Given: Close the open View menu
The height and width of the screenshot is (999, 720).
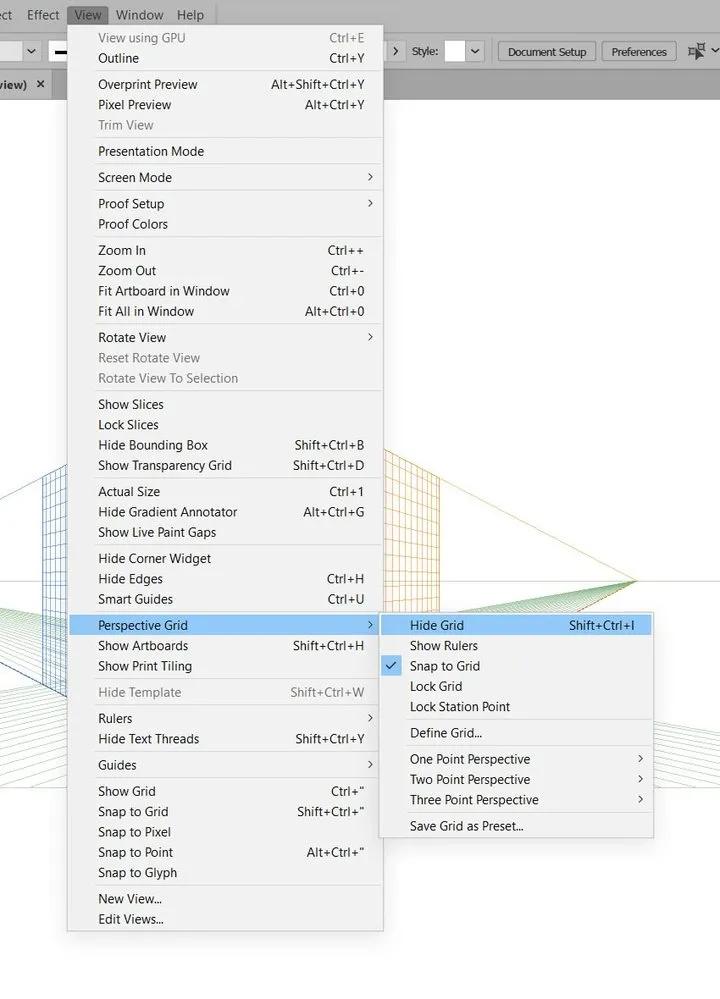Looking at the screenshot, I should (87, 15).
